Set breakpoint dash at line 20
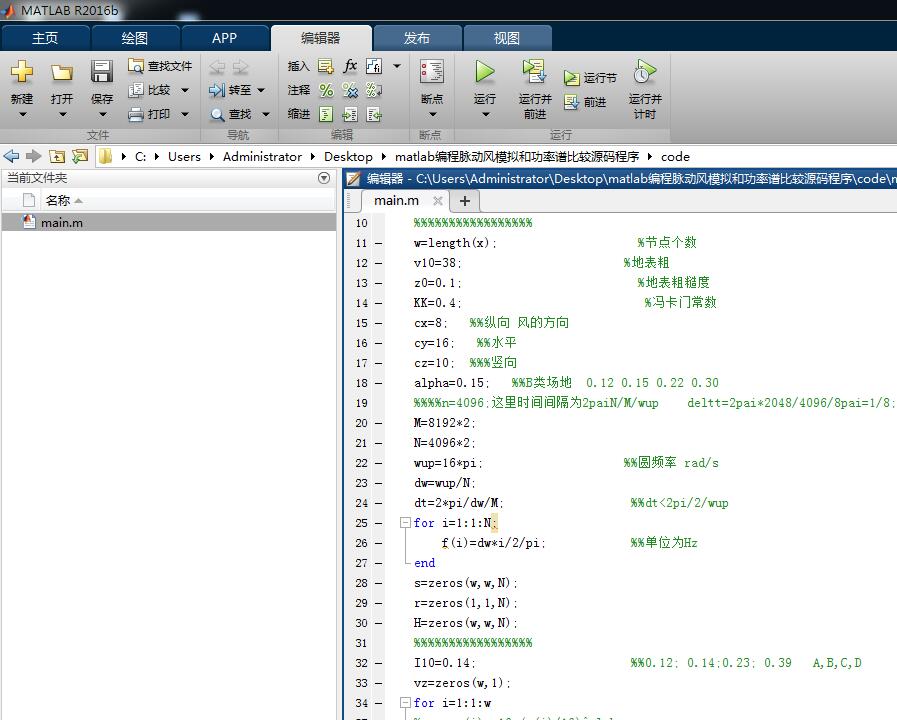Screen dimensions: 897x720 tap(379, 423)
